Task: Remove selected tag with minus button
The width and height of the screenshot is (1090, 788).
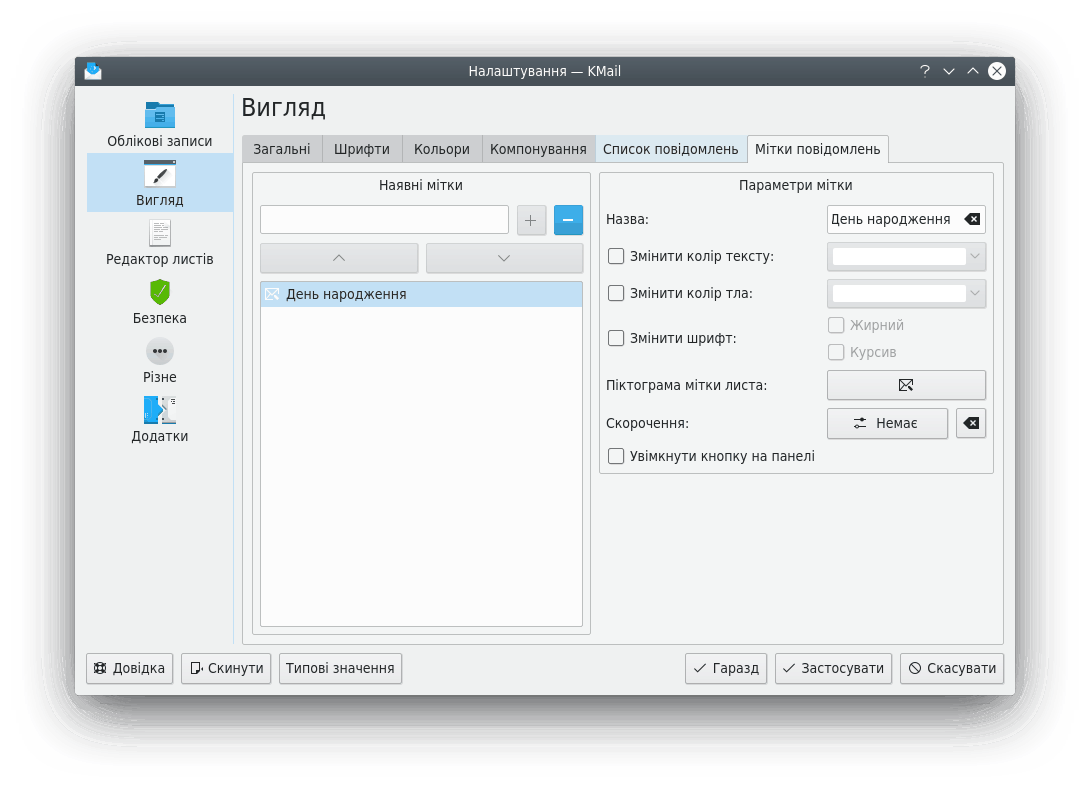Action: point(568,220)
